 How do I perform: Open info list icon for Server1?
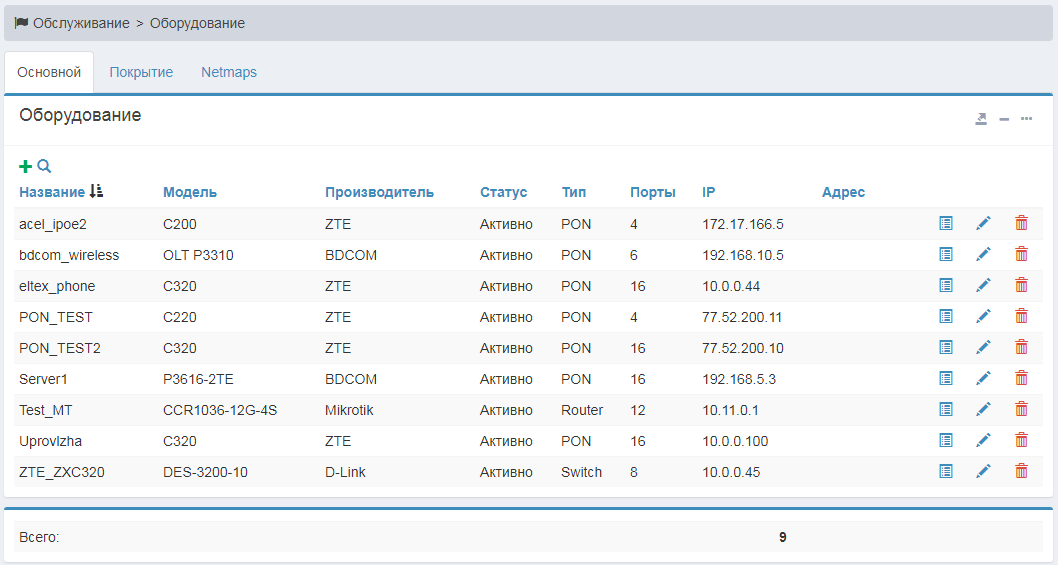[946, 379]
